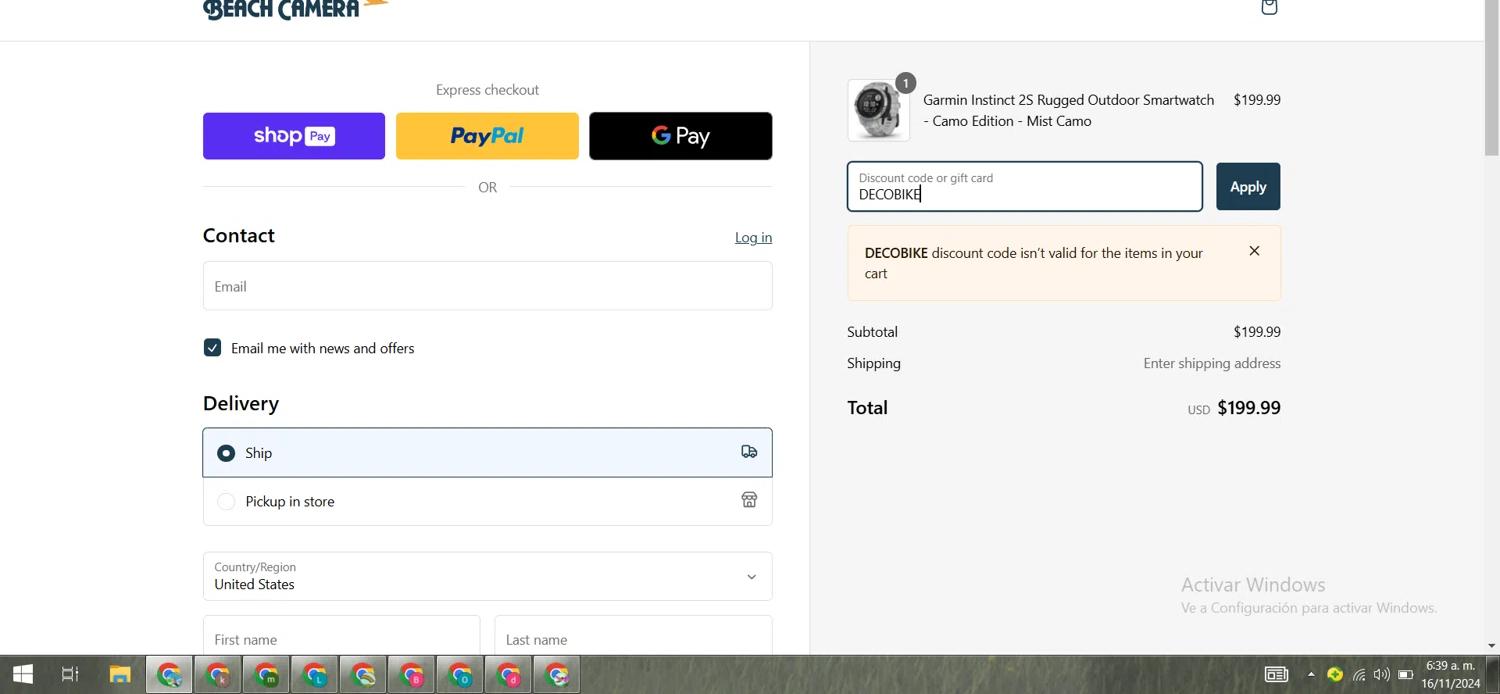Image resolution: width=1500 pixels, height=694 pixels.
Task: Switch to Chrome profile 'k' taskbar window
Action: tap(218, 675)
